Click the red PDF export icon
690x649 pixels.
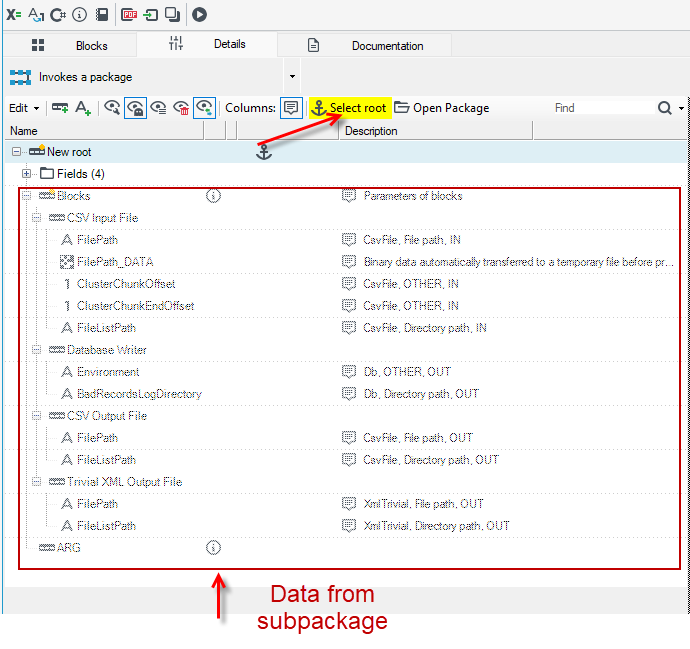(x=129, y=15)
